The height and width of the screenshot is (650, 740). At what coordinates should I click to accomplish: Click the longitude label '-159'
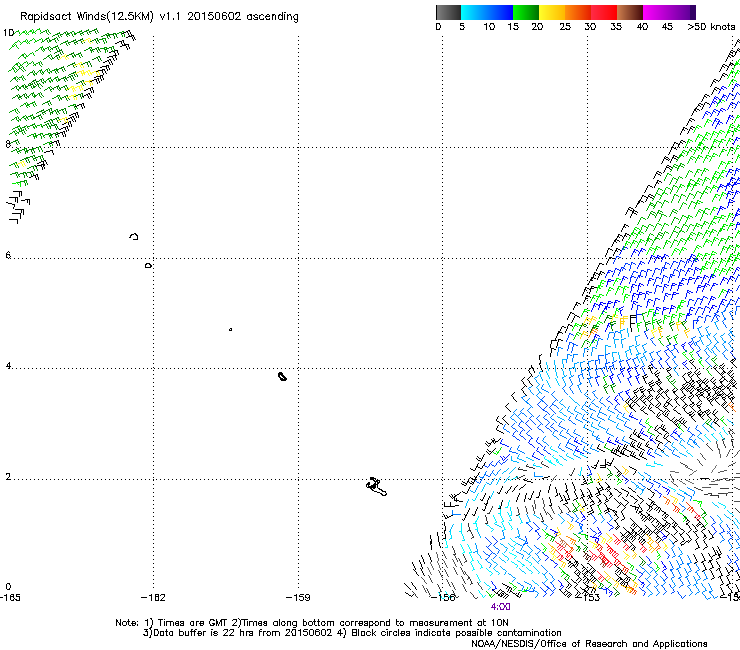[298, 598]
